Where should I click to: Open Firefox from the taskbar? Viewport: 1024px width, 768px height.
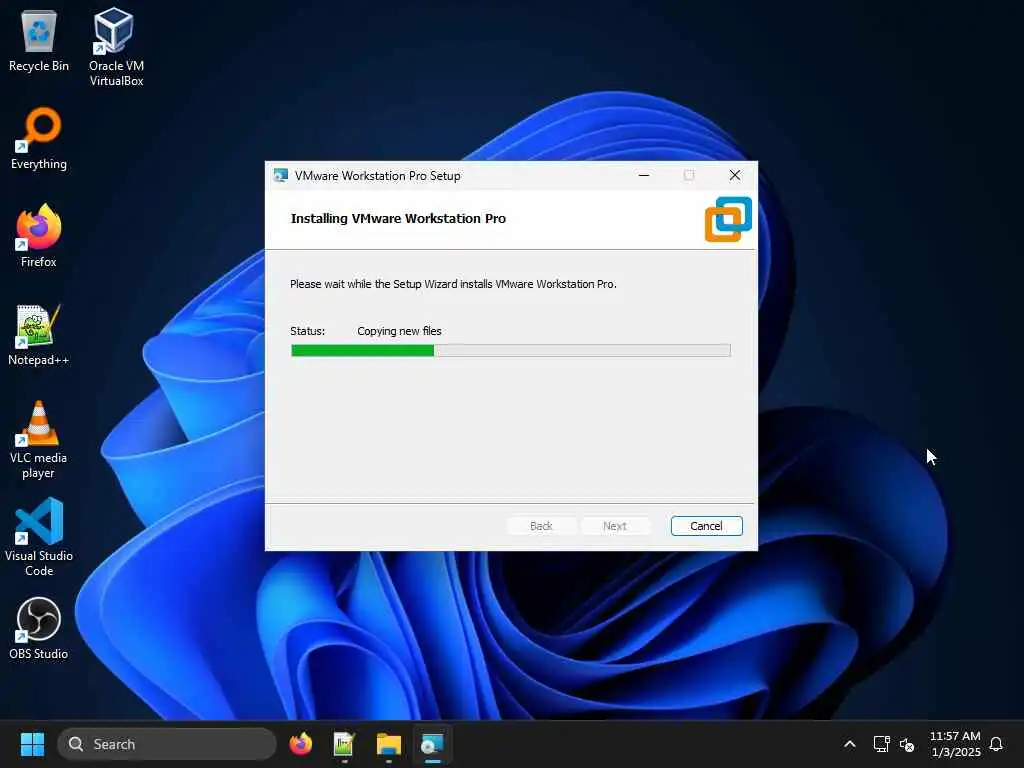pos(300,744)
